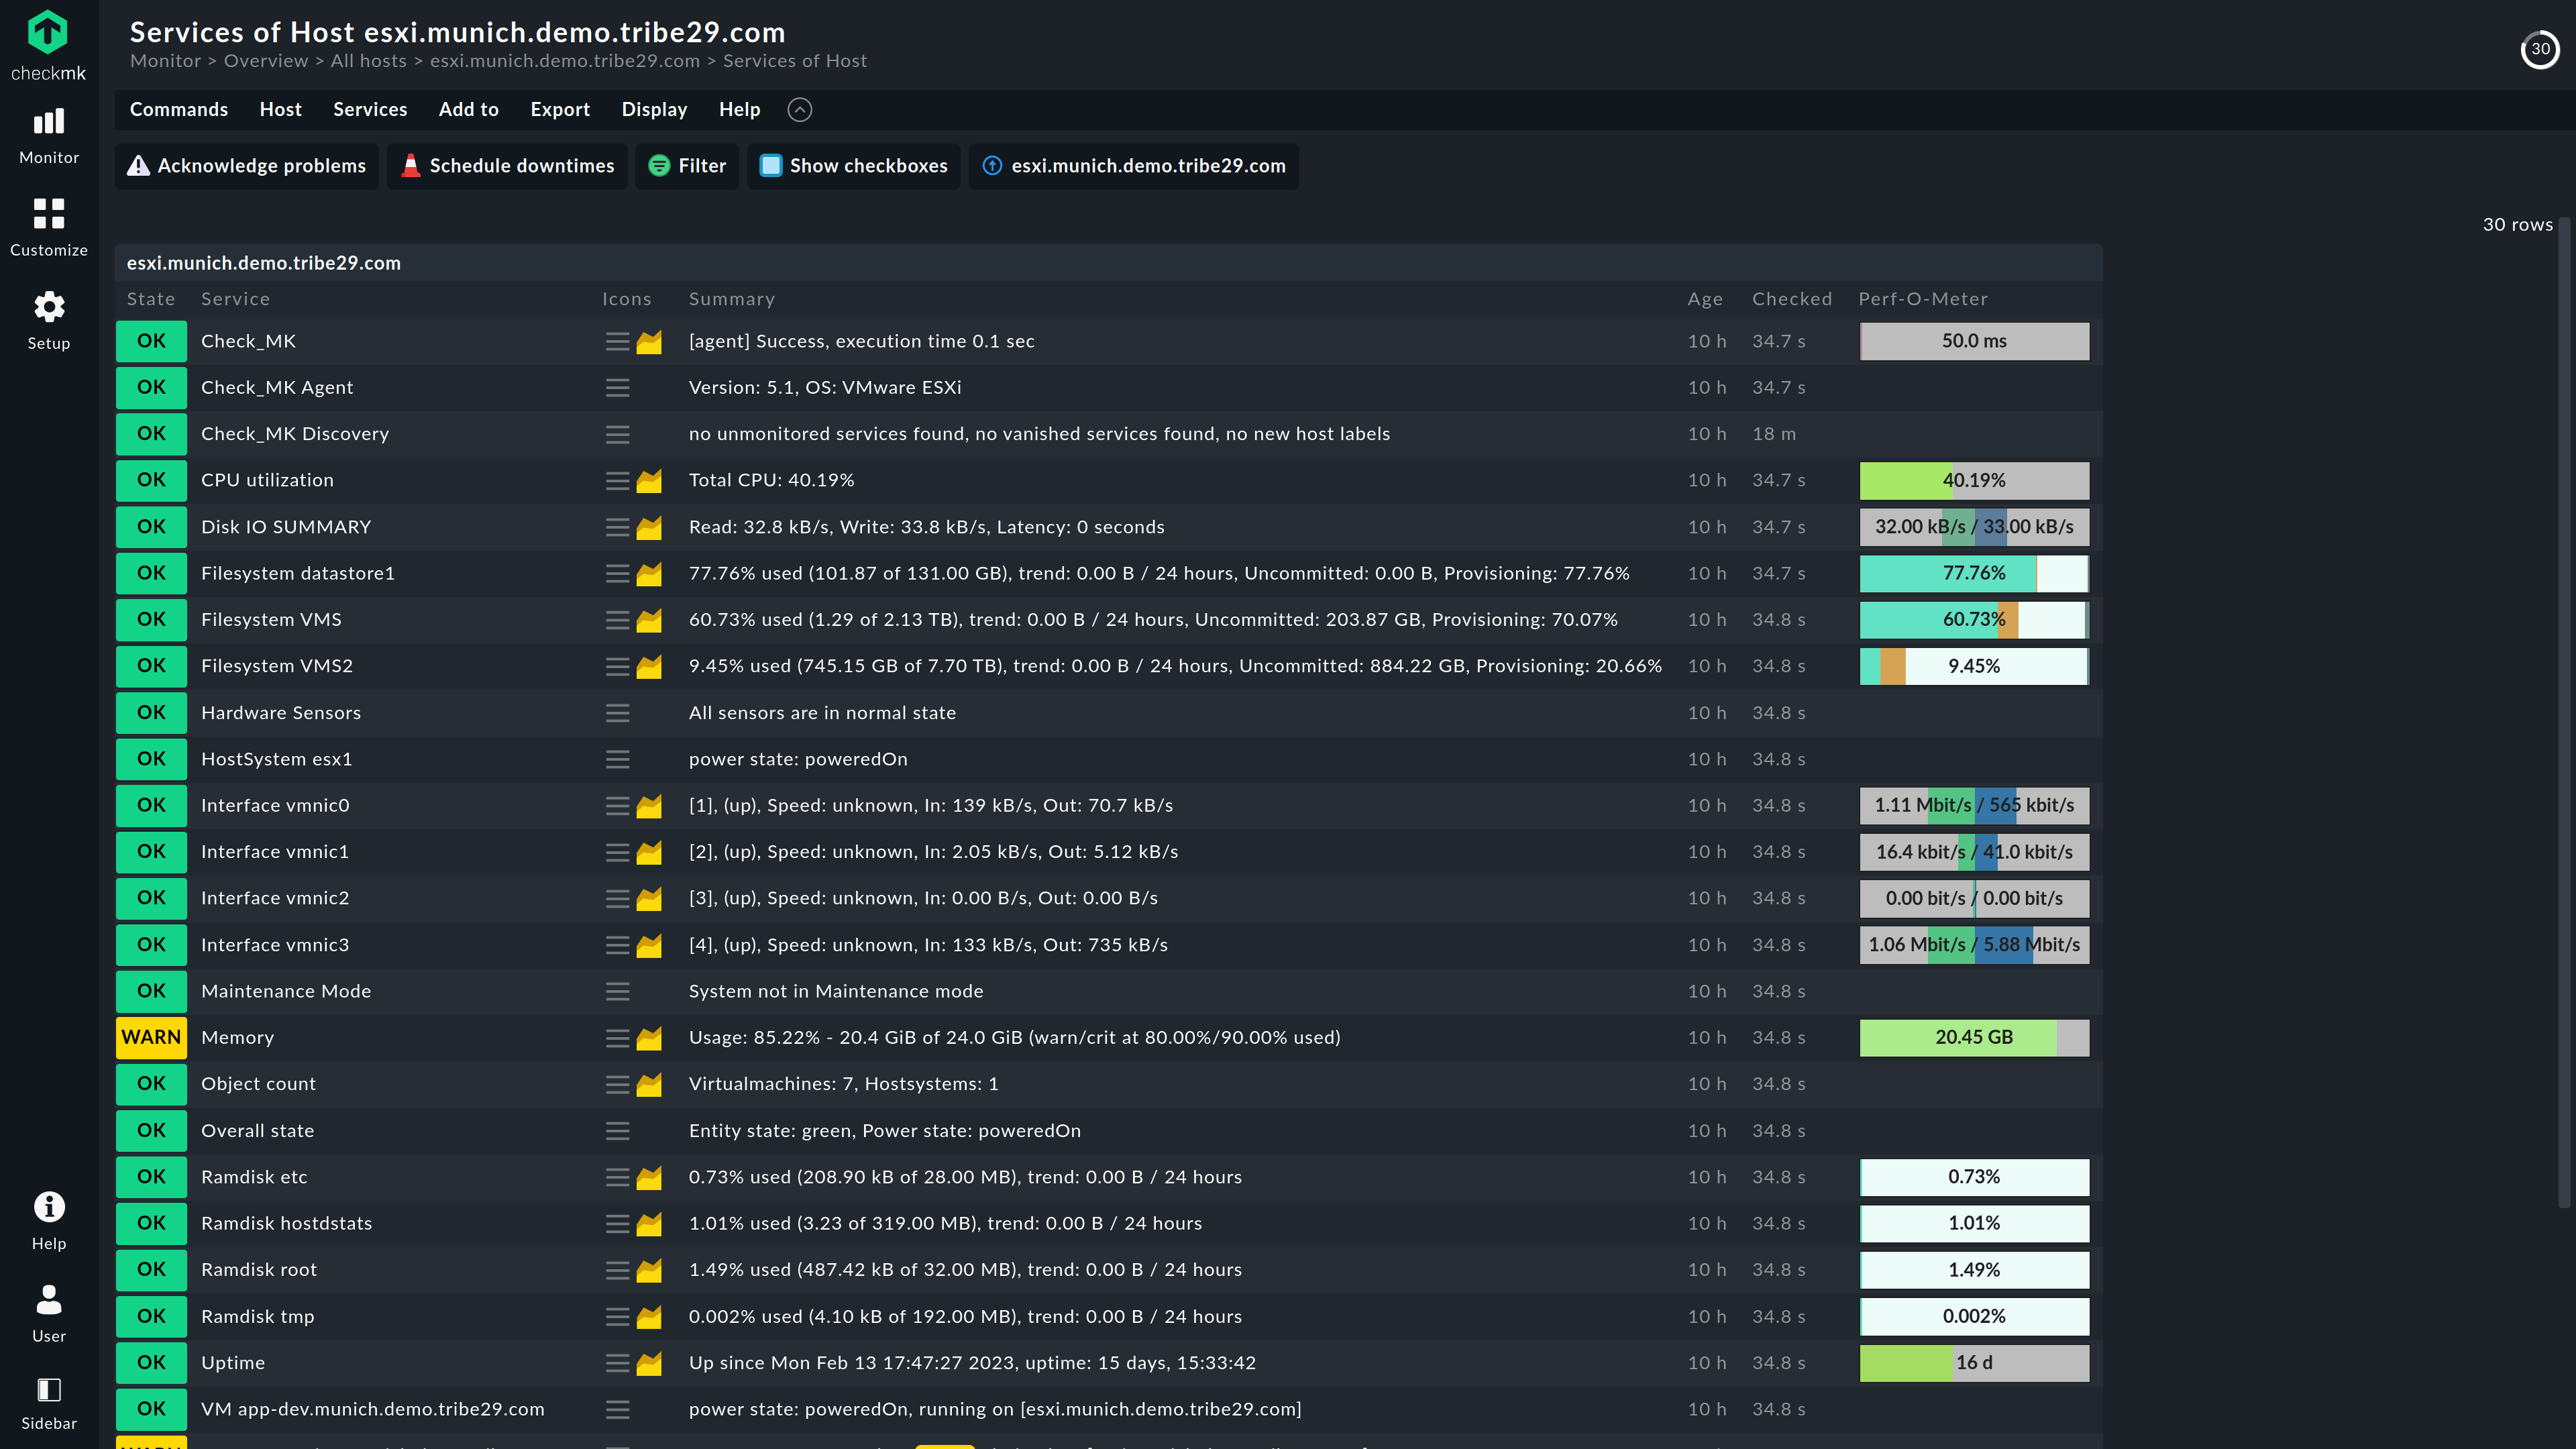Screen dimensions: 2576x1449
Task: Open graph icon for Filesystem VMS2
Action: click(x=650, y=666)
